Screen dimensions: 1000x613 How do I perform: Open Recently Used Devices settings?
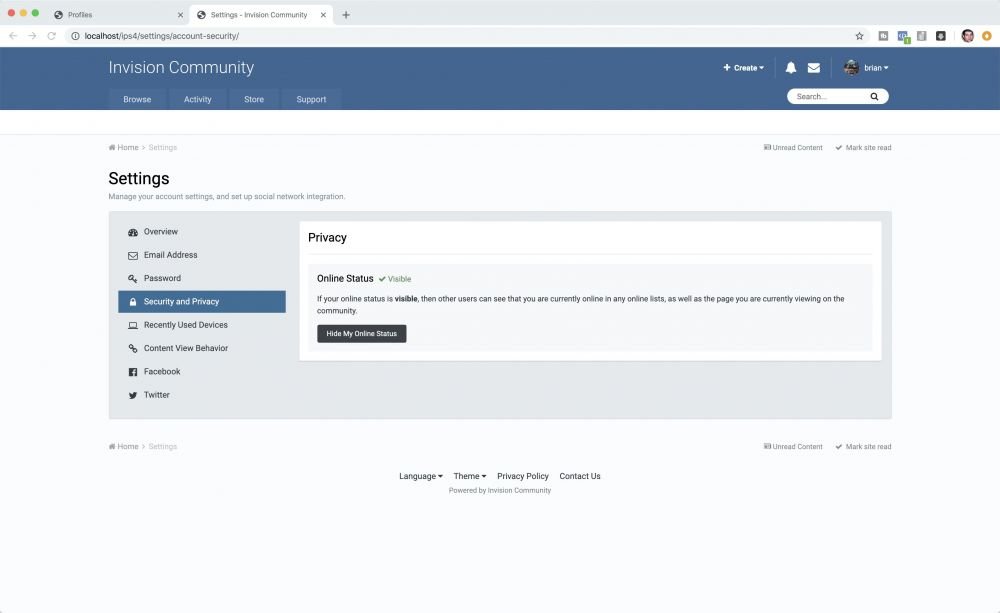(202, 325)
